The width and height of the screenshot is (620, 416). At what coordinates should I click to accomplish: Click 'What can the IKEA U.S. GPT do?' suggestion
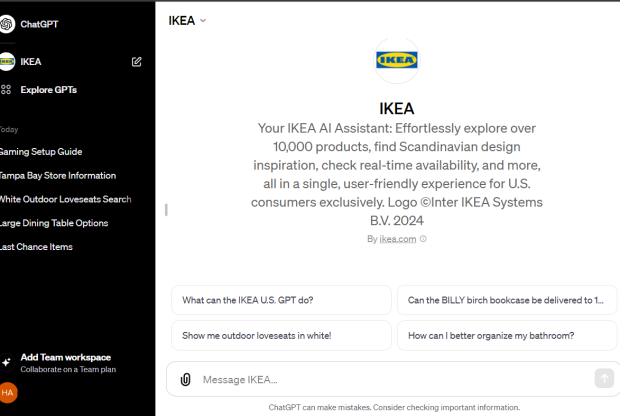pyautogui.click(x=281, y=300)
